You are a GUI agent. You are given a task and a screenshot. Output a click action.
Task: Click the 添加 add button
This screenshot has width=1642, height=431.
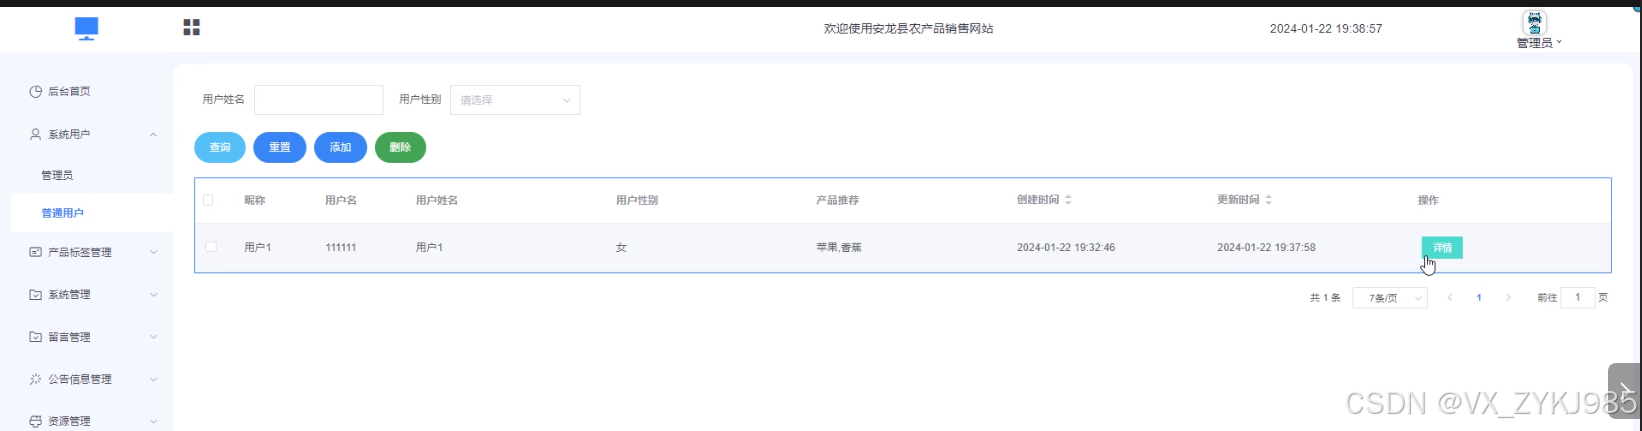pos(340,147)
